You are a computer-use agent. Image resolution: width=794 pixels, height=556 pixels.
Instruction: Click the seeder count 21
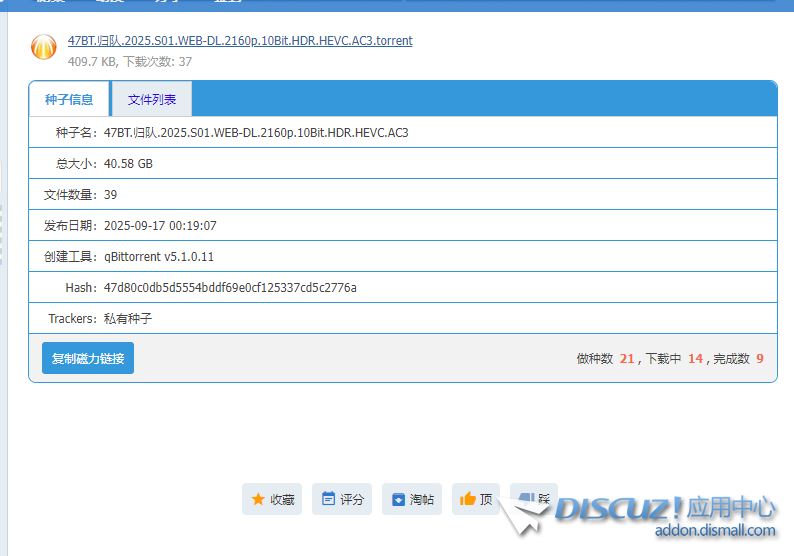627,359
